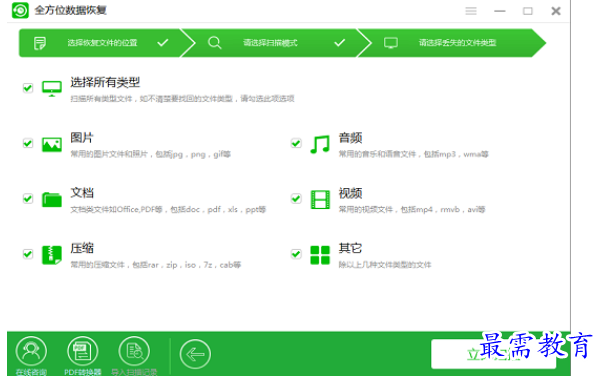Click the monitor icon for all types
601x377 pixels.
pyautogui.click(x=52, y=89)
